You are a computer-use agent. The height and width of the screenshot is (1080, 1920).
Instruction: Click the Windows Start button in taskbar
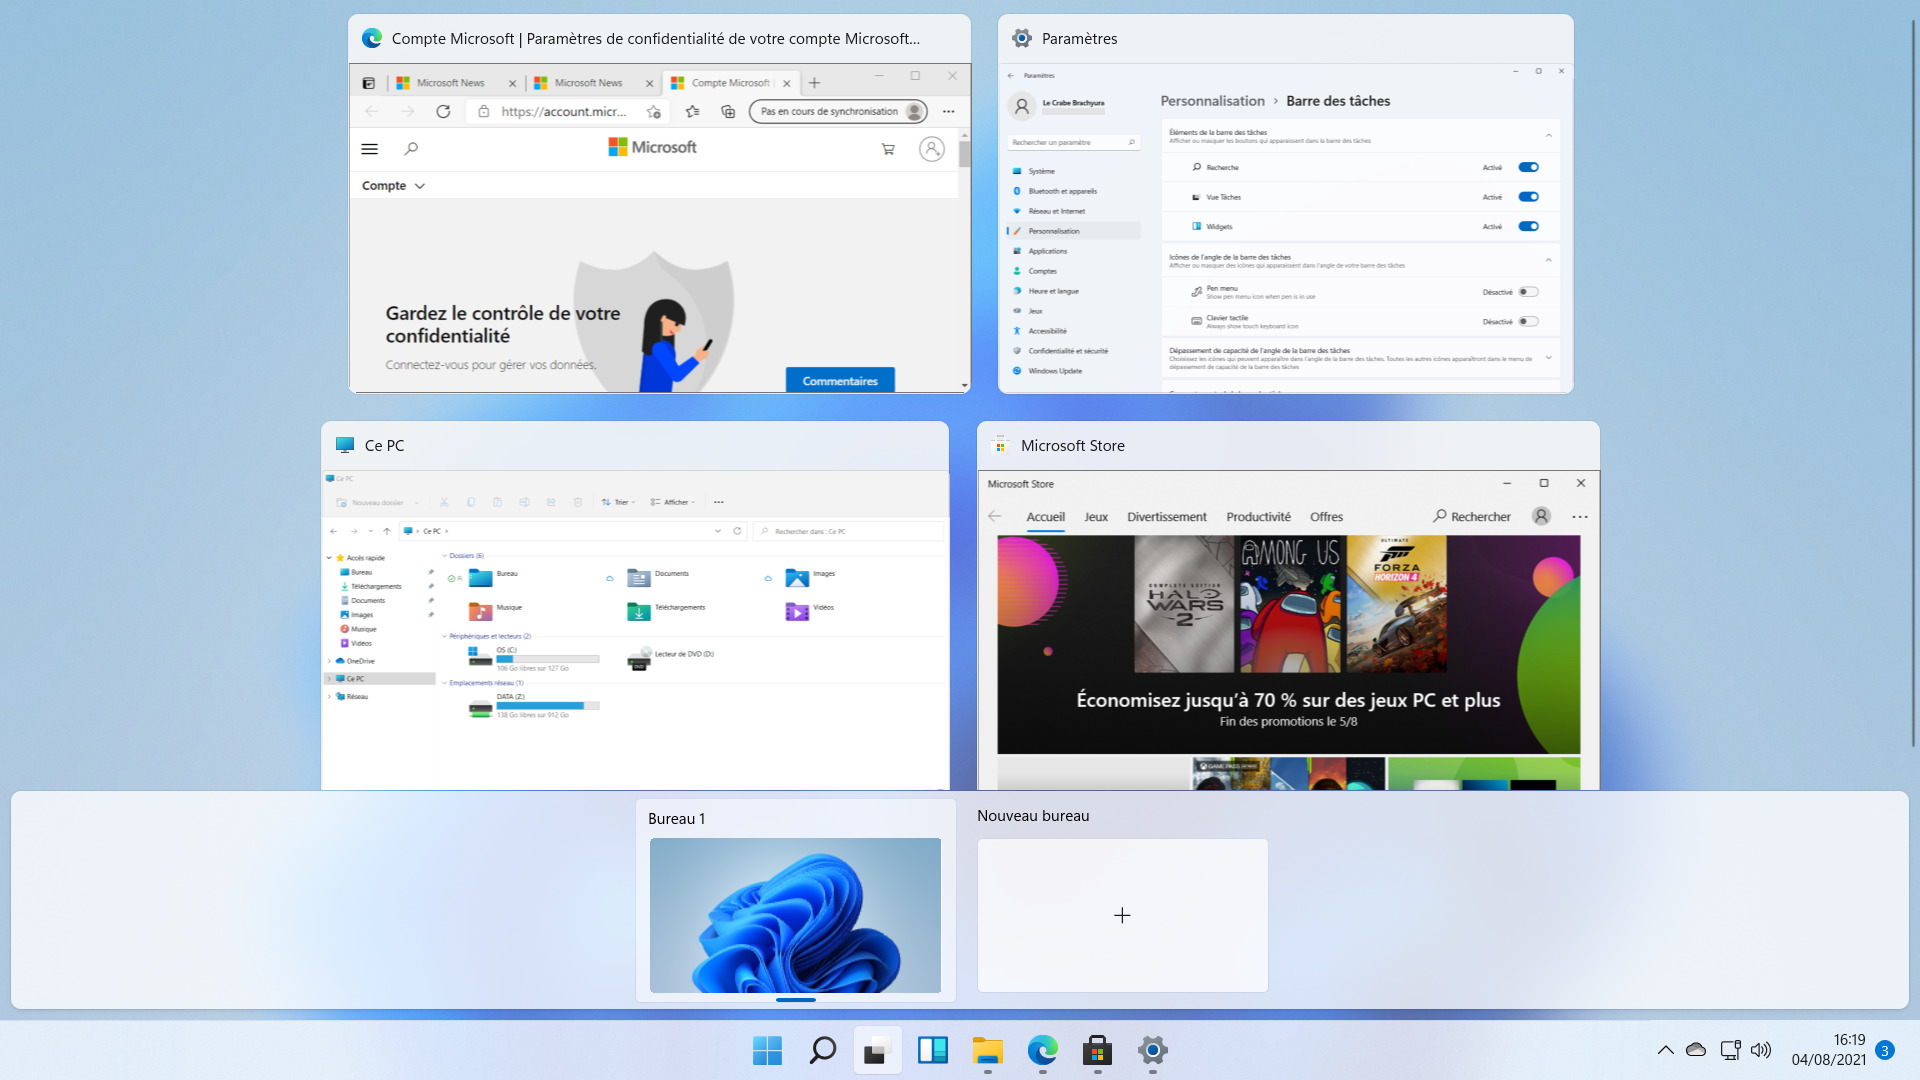click(767, 1050)
